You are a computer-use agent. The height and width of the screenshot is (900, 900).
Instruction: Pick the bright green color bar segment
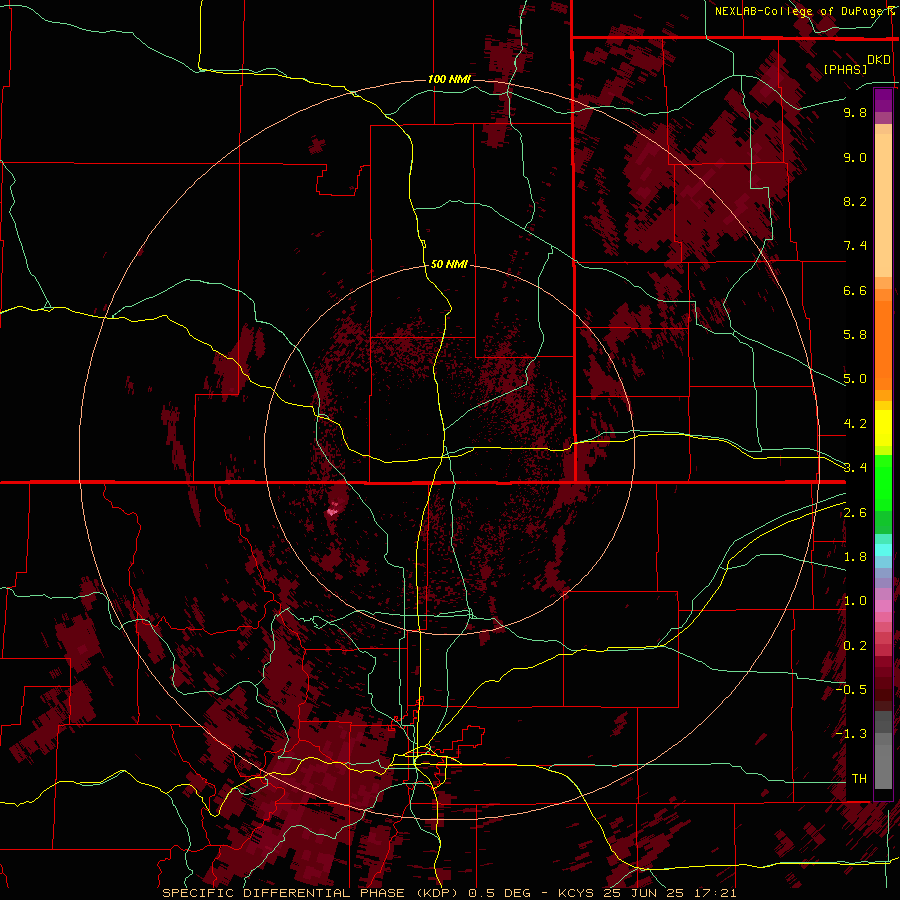point(883,482)
